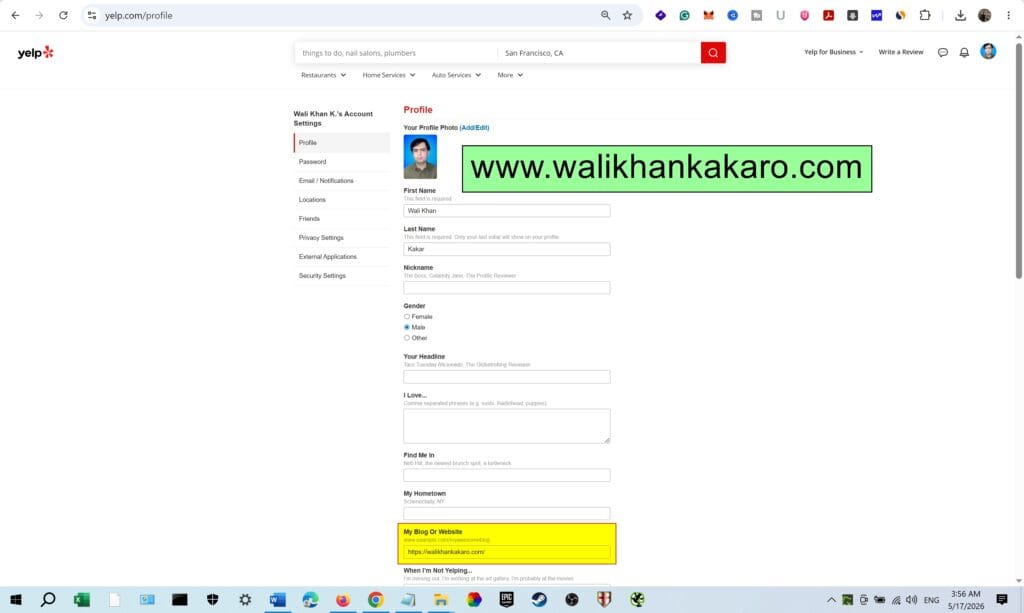
Task: Open the site information icon beside the URL
Action: point(92,15)
